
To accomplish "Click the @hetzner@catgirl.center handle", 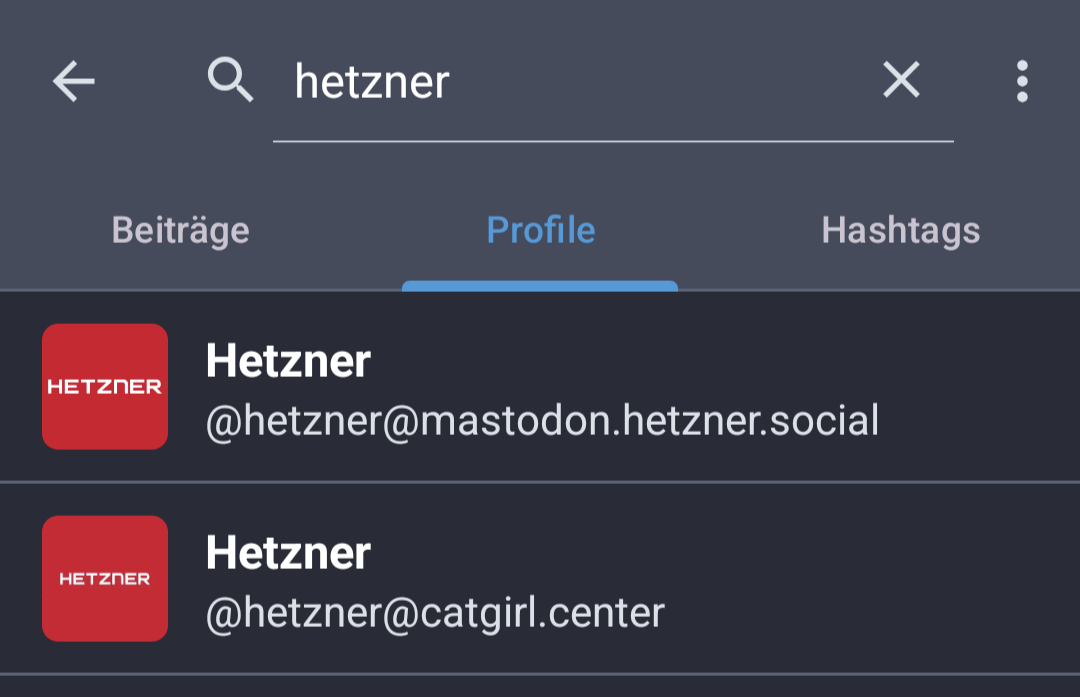I will (x=435, y=613).
